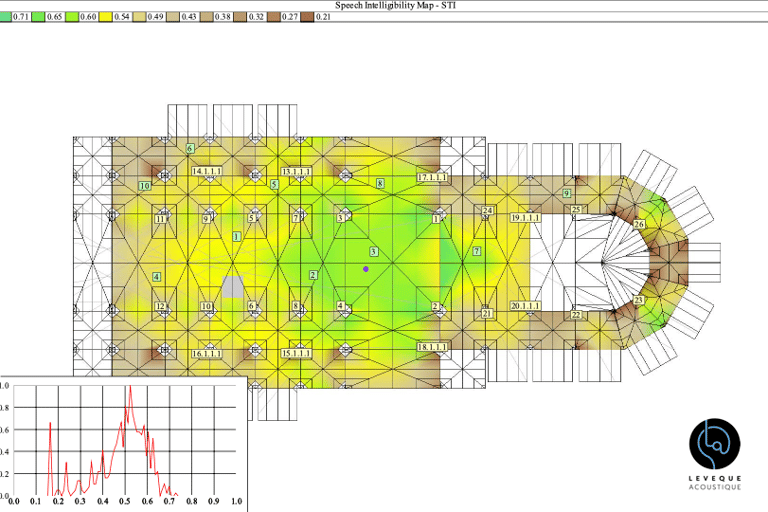The height and width of the screenshot is (512, 768).
Task: Click source label 18.1.1.1
Action: pos(432,347)
